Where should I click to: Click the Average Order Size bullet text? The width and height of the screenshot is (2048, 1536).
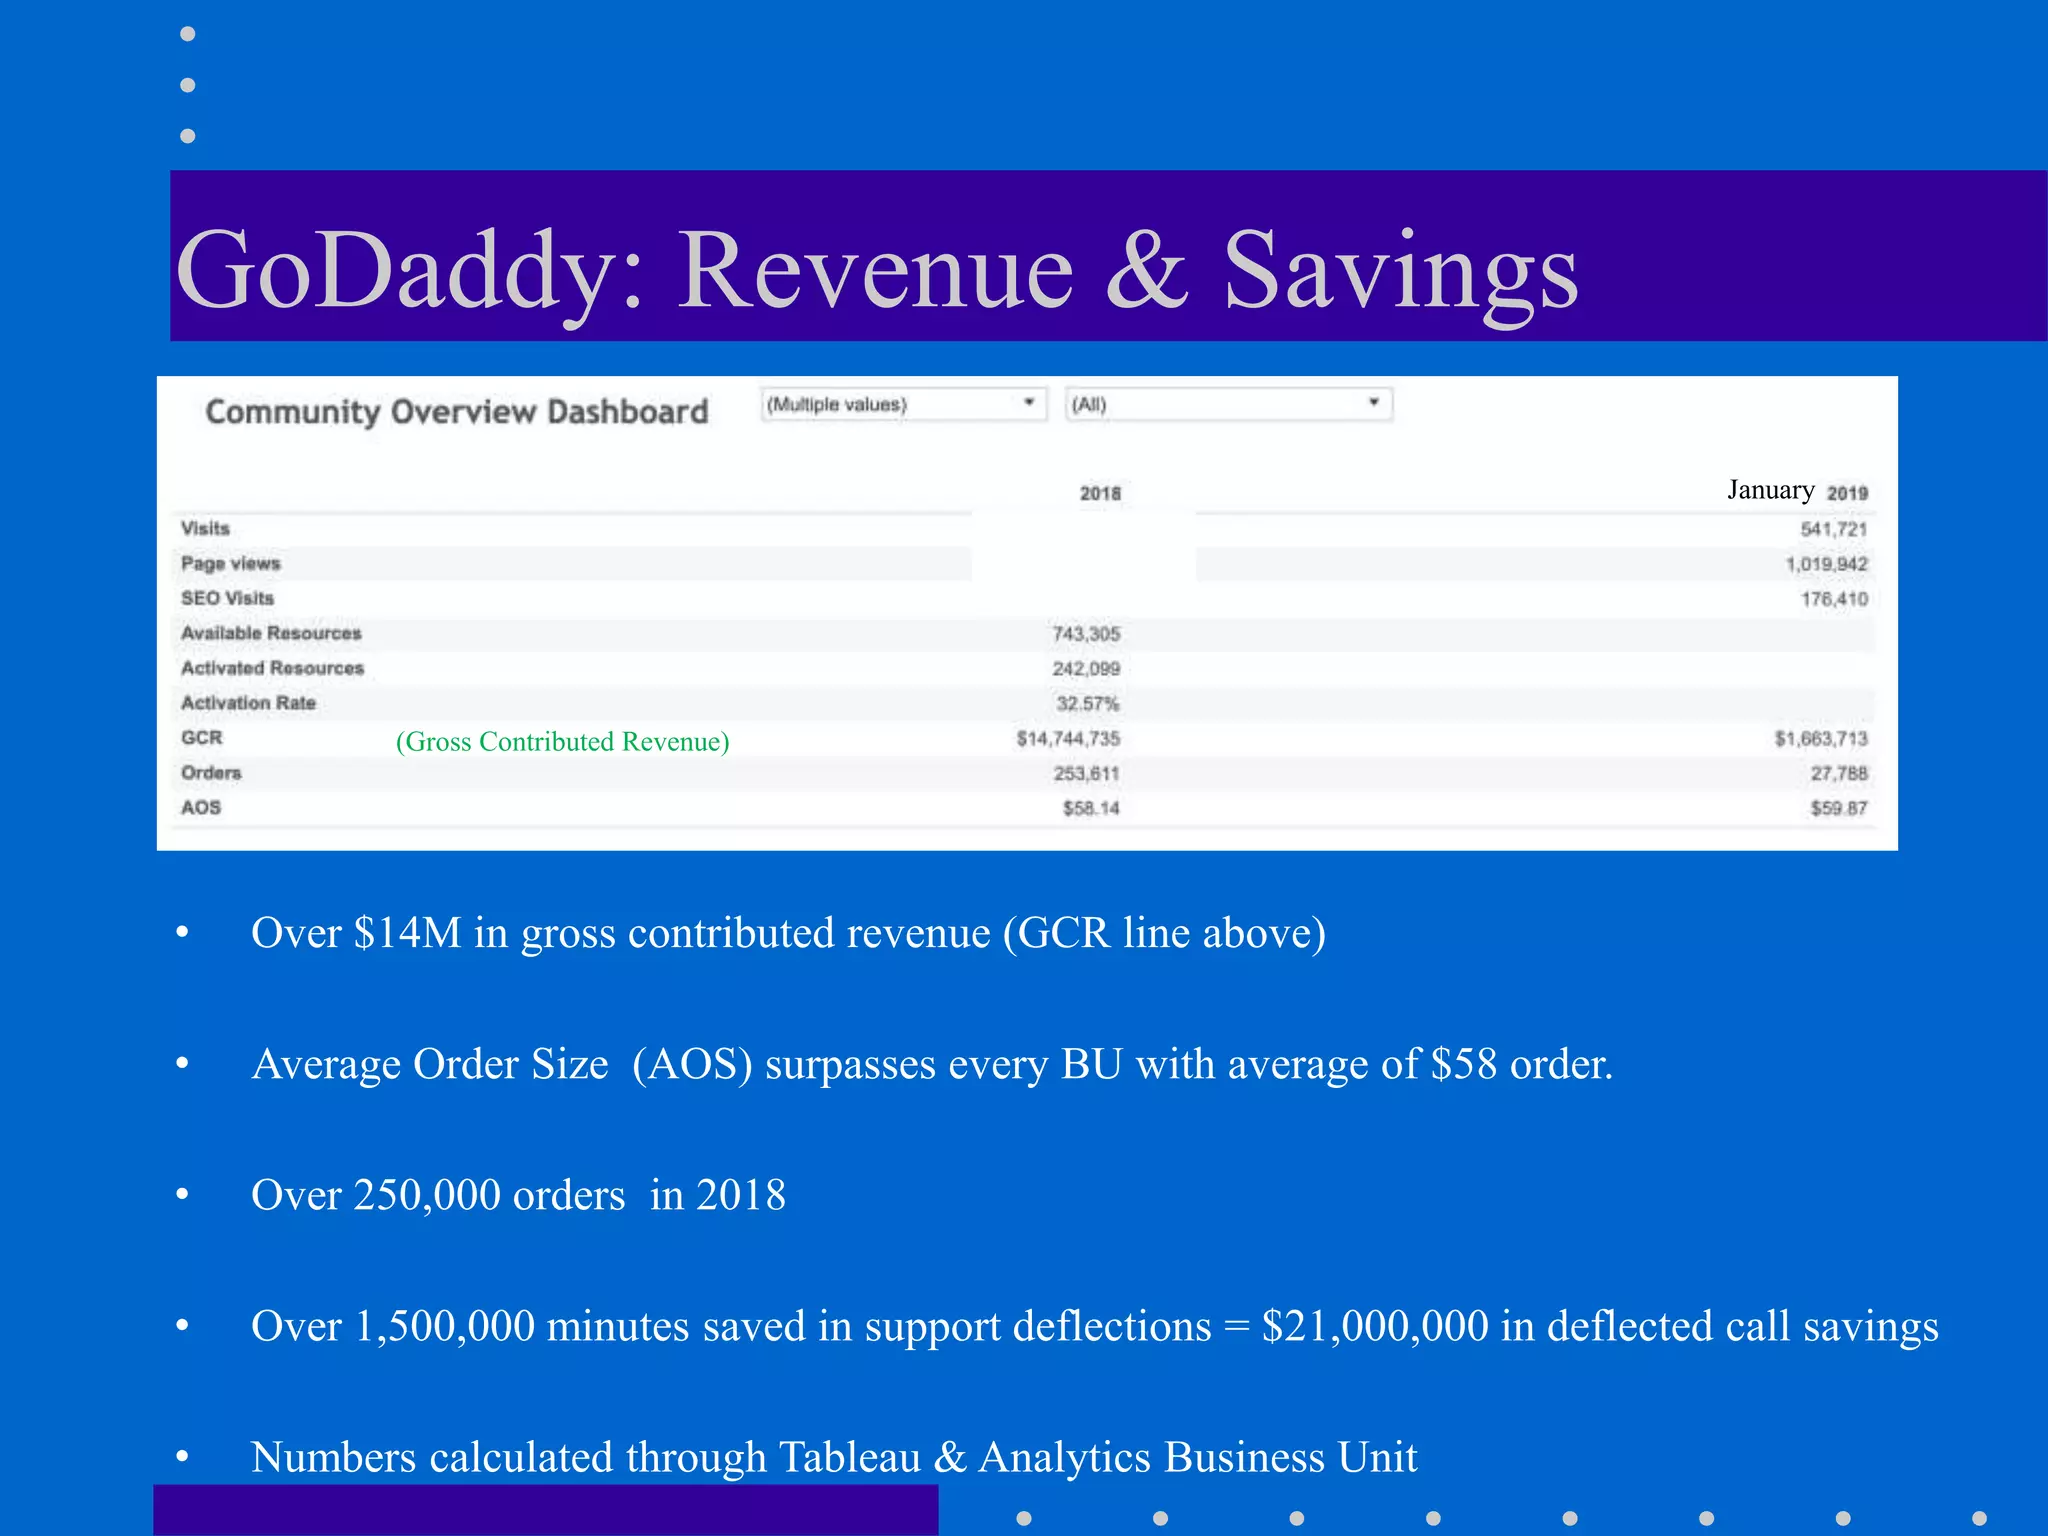click(x=932, y=1064)
